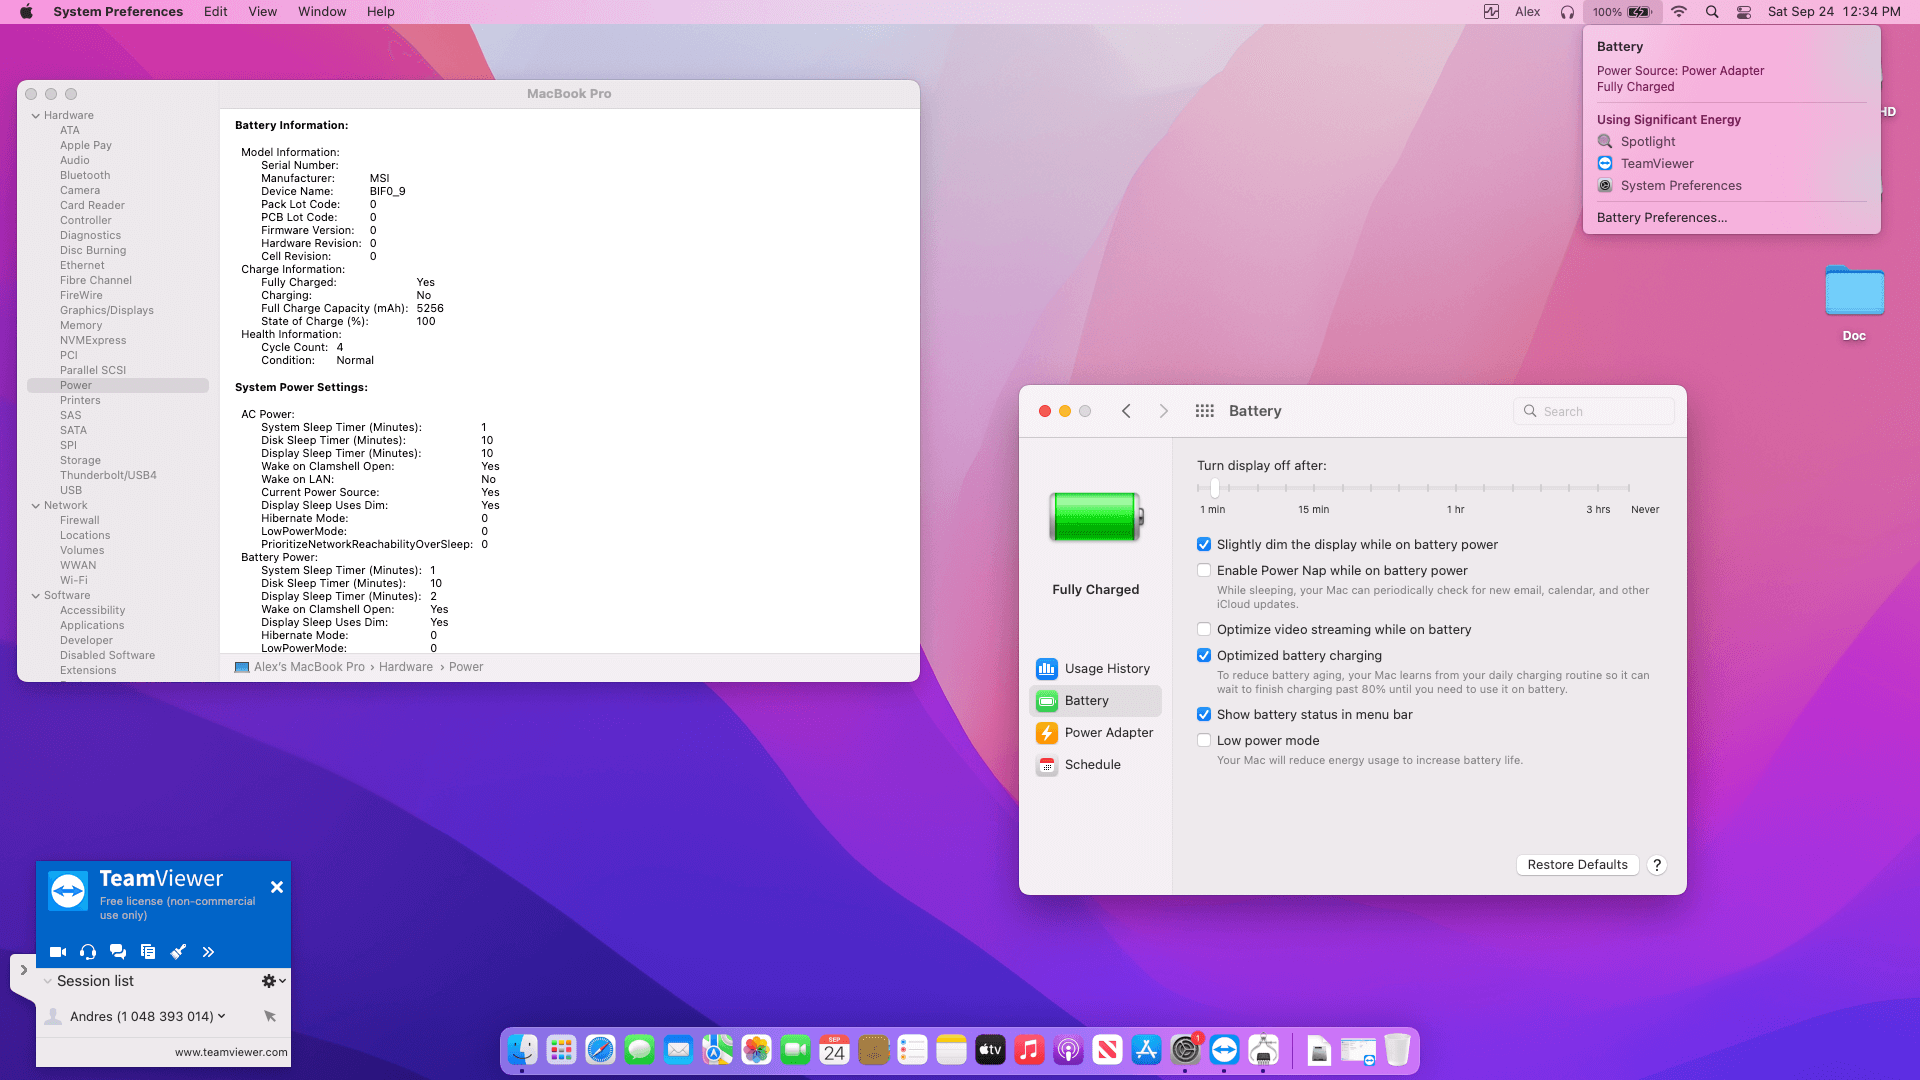This screenshot has height=1080, width=1920.
Task: Enable Power Nap while on battery power
Action: 1204,571
